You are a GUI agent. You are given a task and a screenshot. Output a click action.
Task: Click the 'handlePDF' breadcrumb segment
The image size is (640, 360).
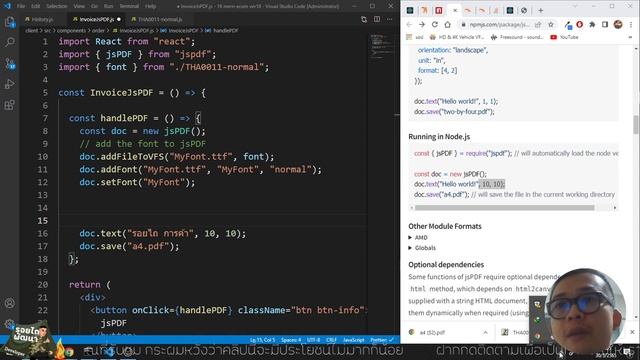pos(225,31)
